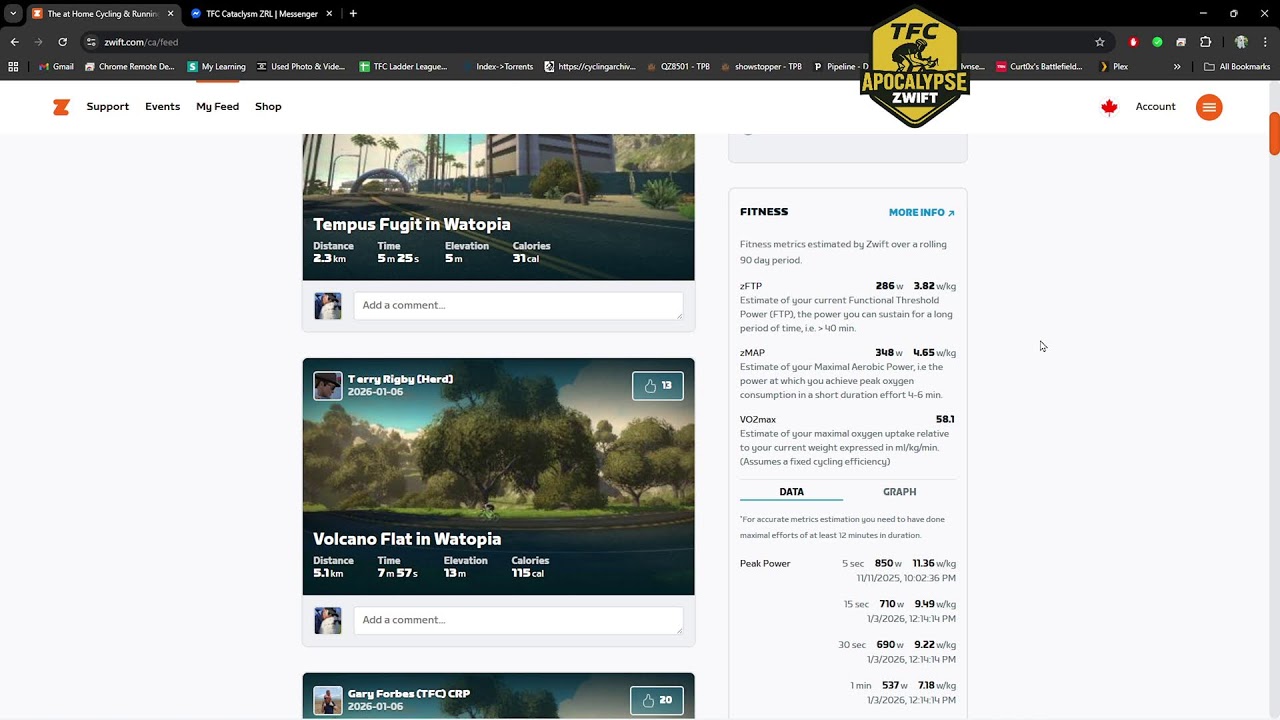Open Gary Forbes (TFC) CRP profile name
Image resolution: width=1280 pixels, height=720 pixels.
[409, 694]
